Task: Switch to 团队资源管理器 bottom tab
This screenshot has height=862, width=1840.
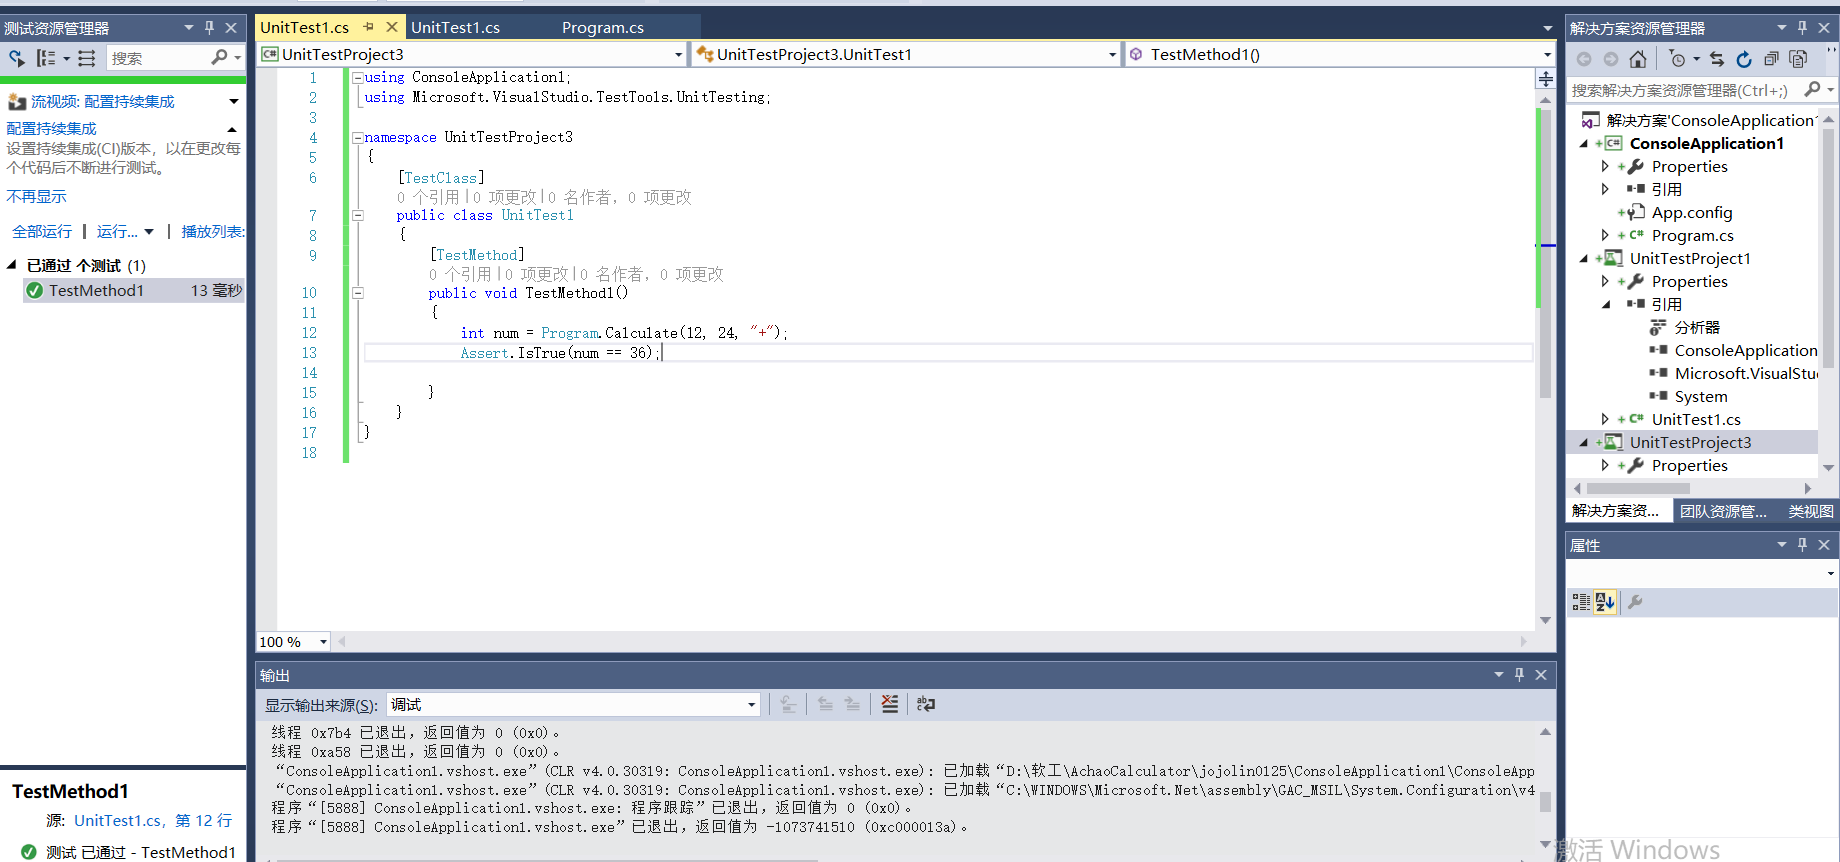Action: pos(1723,511)
